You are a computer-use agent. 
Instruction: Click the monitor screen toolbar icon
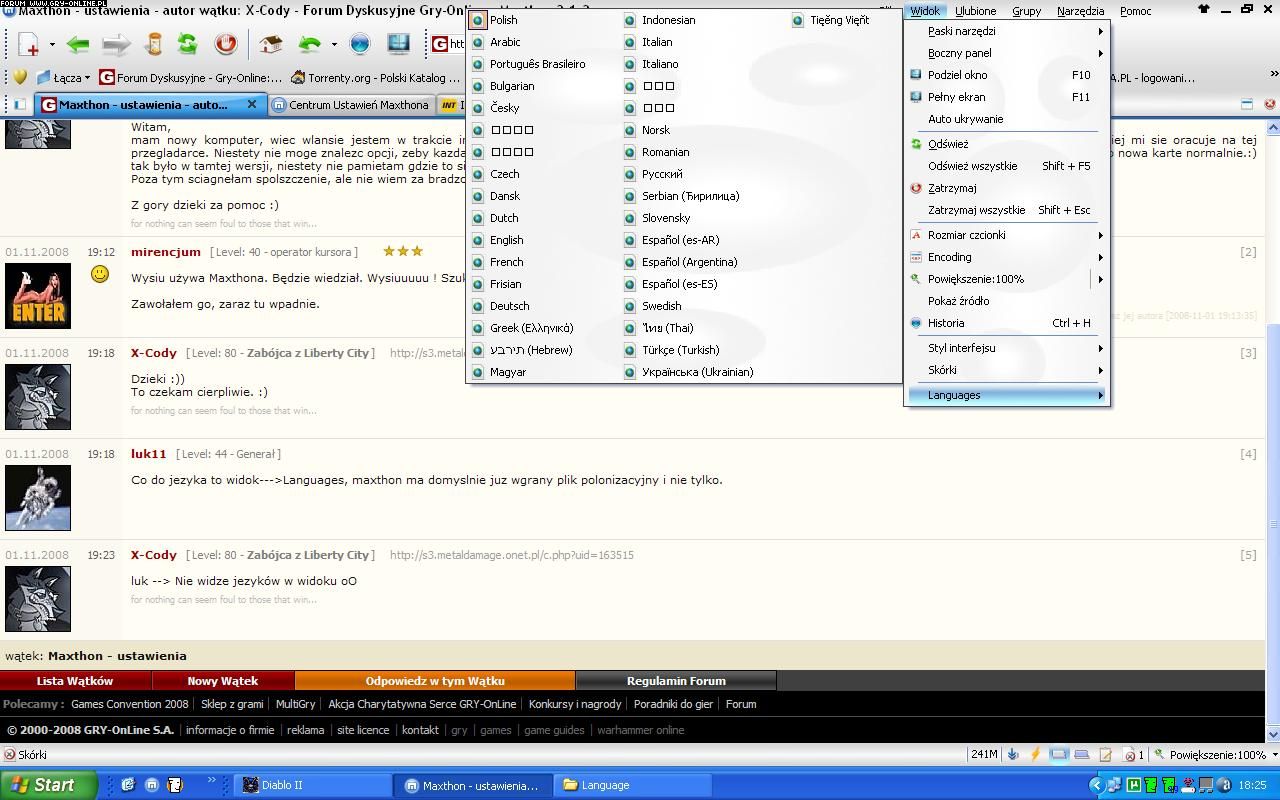[398, 44]
